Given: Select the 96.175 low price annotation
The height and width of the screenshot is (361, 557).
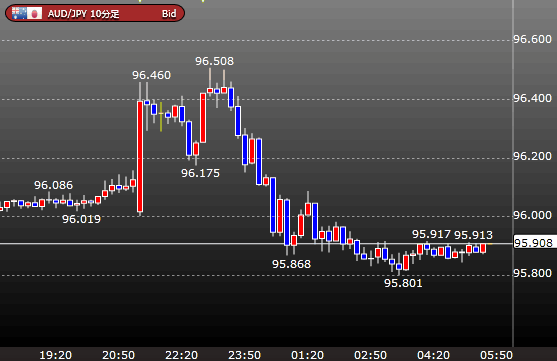Looking at the screenshot, I should pyautogui.click(x=200, y=173).
